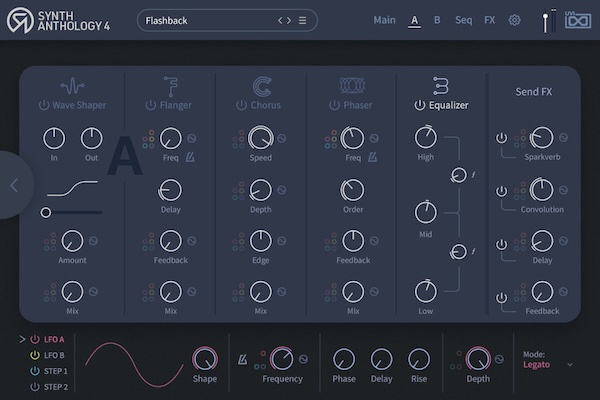The height and width of the screenshot is (400, 600).
Task: Select STEP 2 modulator
Action: click(x=56, y=387)
